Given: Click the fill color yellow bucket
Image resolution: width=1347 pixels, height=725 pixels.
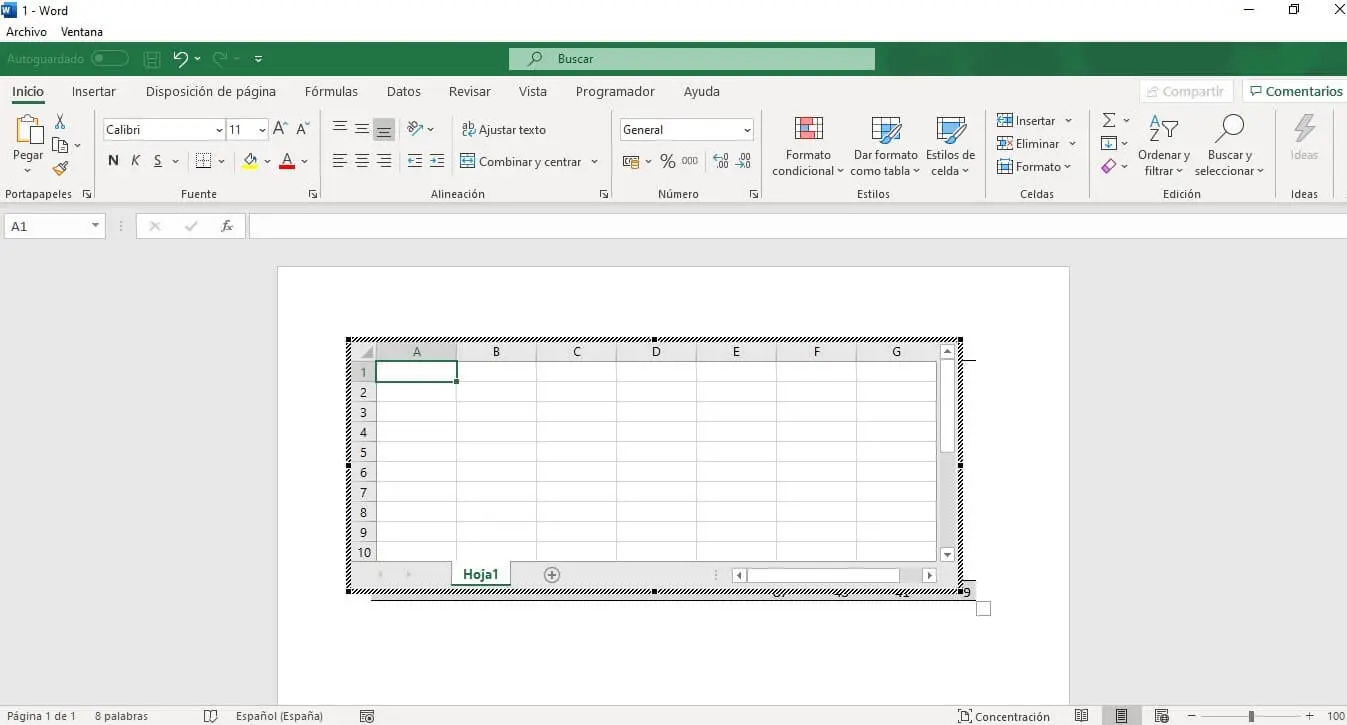Looking at the screenshot, I should [250, 161].
